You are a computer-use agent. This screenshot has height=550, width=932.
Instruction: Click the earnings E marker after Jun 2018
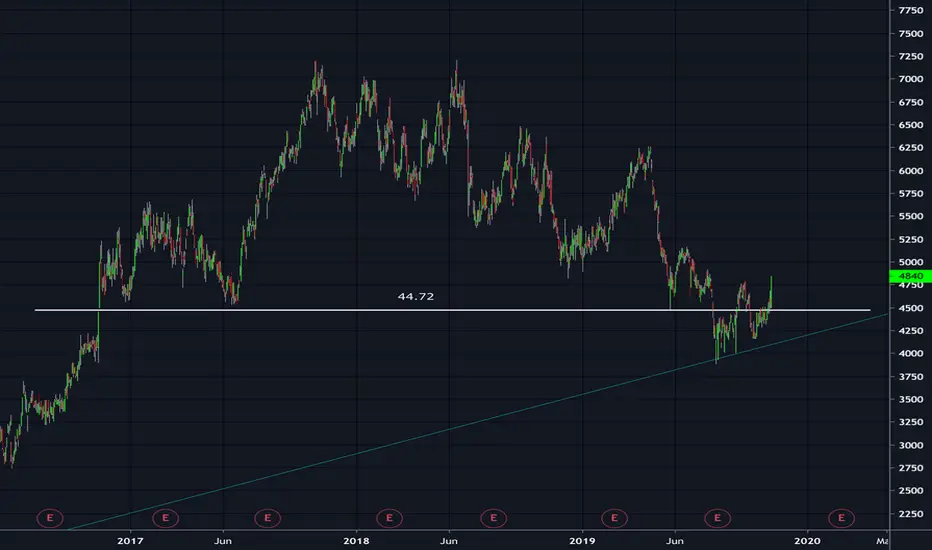[493, 518]
